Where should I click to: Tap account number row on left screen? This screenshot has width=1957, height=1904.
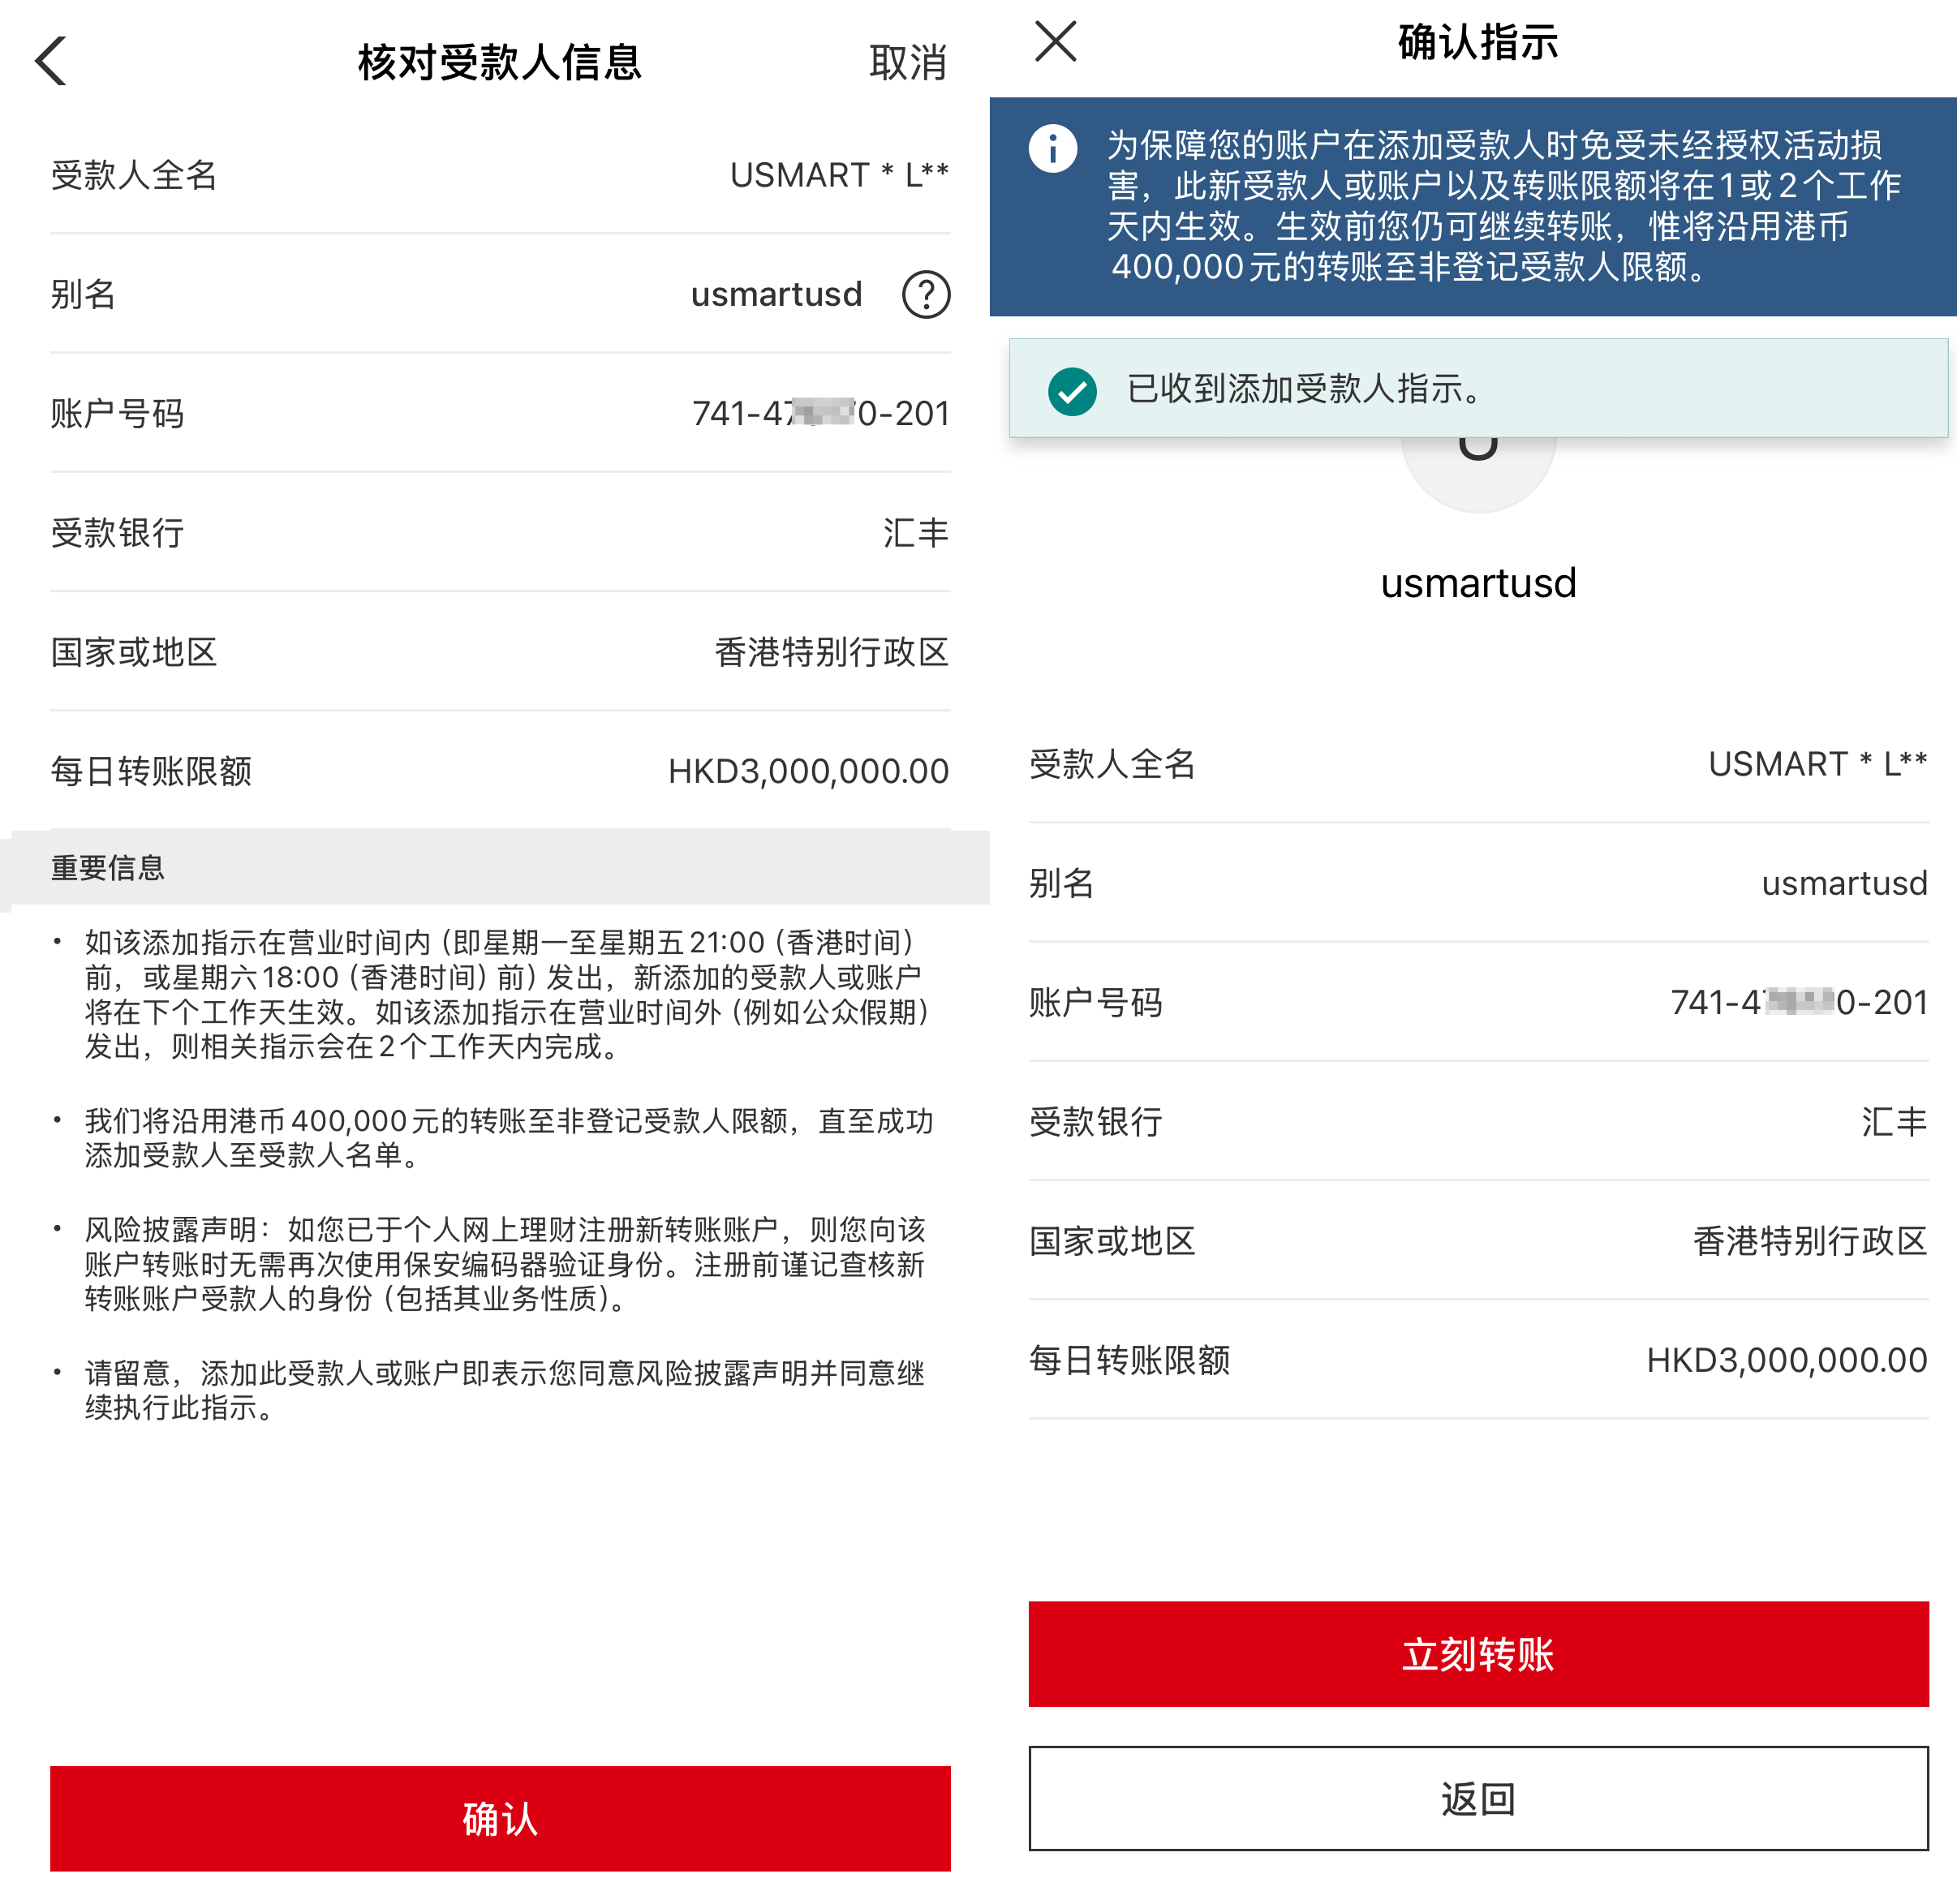click(500, 413)
